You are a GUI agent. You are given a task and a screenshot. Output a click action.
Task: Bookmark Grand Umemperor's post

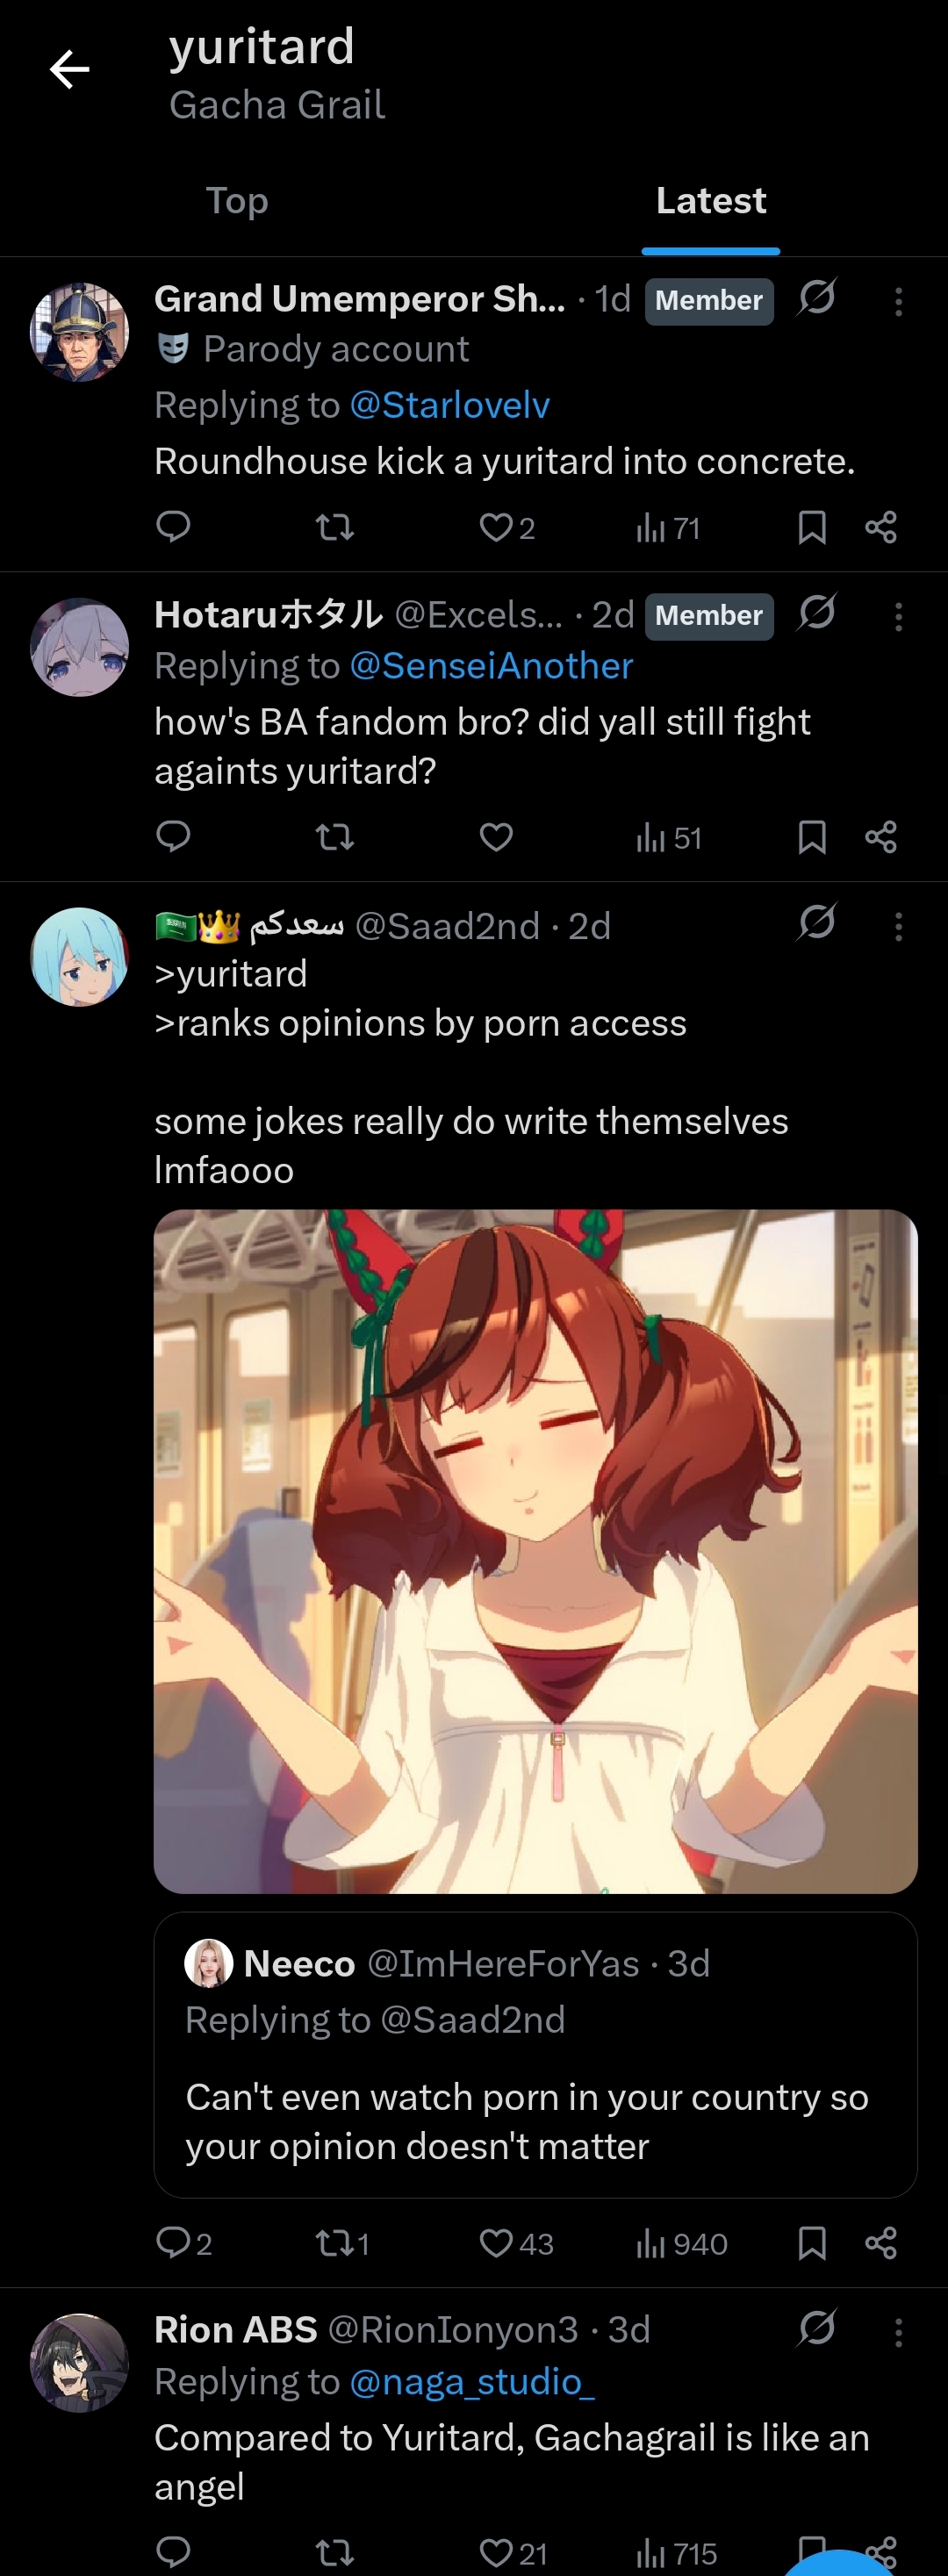click(812, 527)
